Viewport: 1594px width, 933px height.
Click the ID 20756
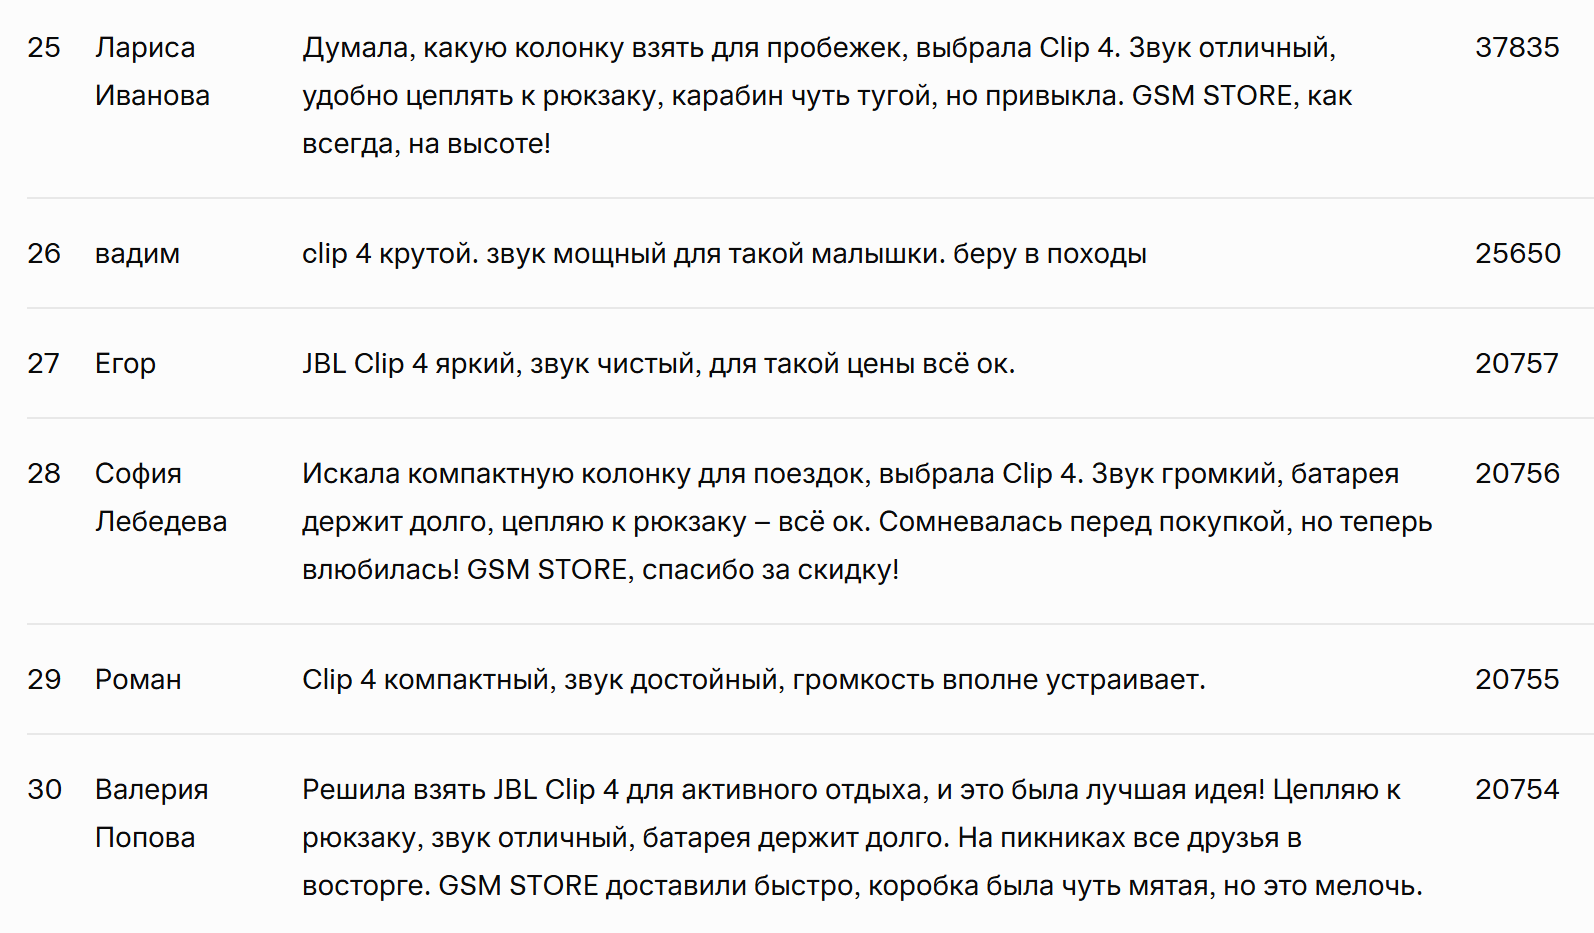1517,474
